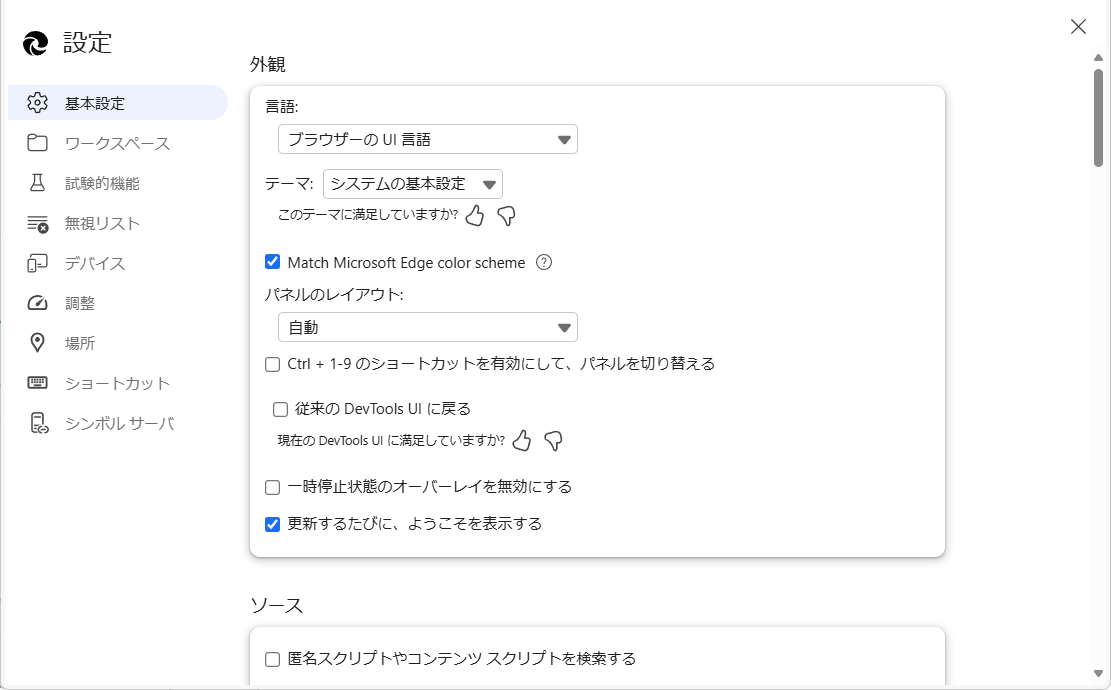
Task: Enable Ctrl + 1-9 のショートカット checkbox
Action: [x=272, y=364]
